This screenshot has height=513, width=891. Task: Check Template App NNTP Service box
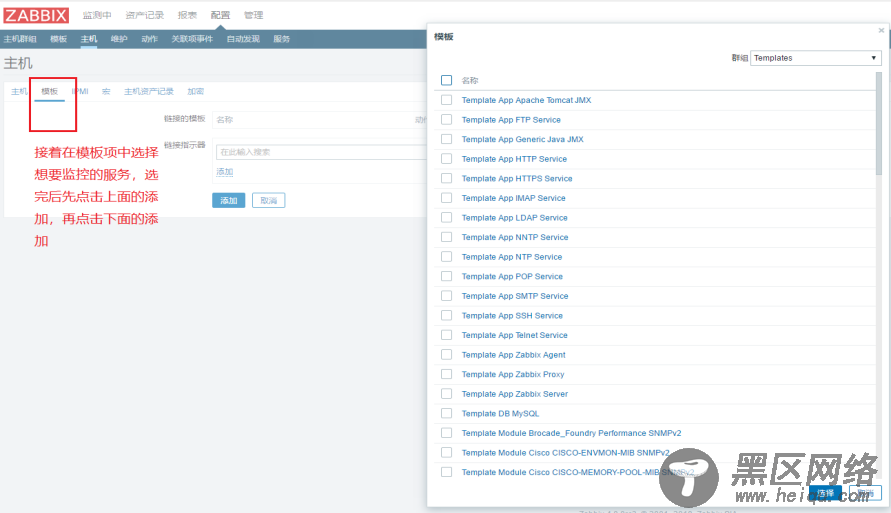[447, 237]
